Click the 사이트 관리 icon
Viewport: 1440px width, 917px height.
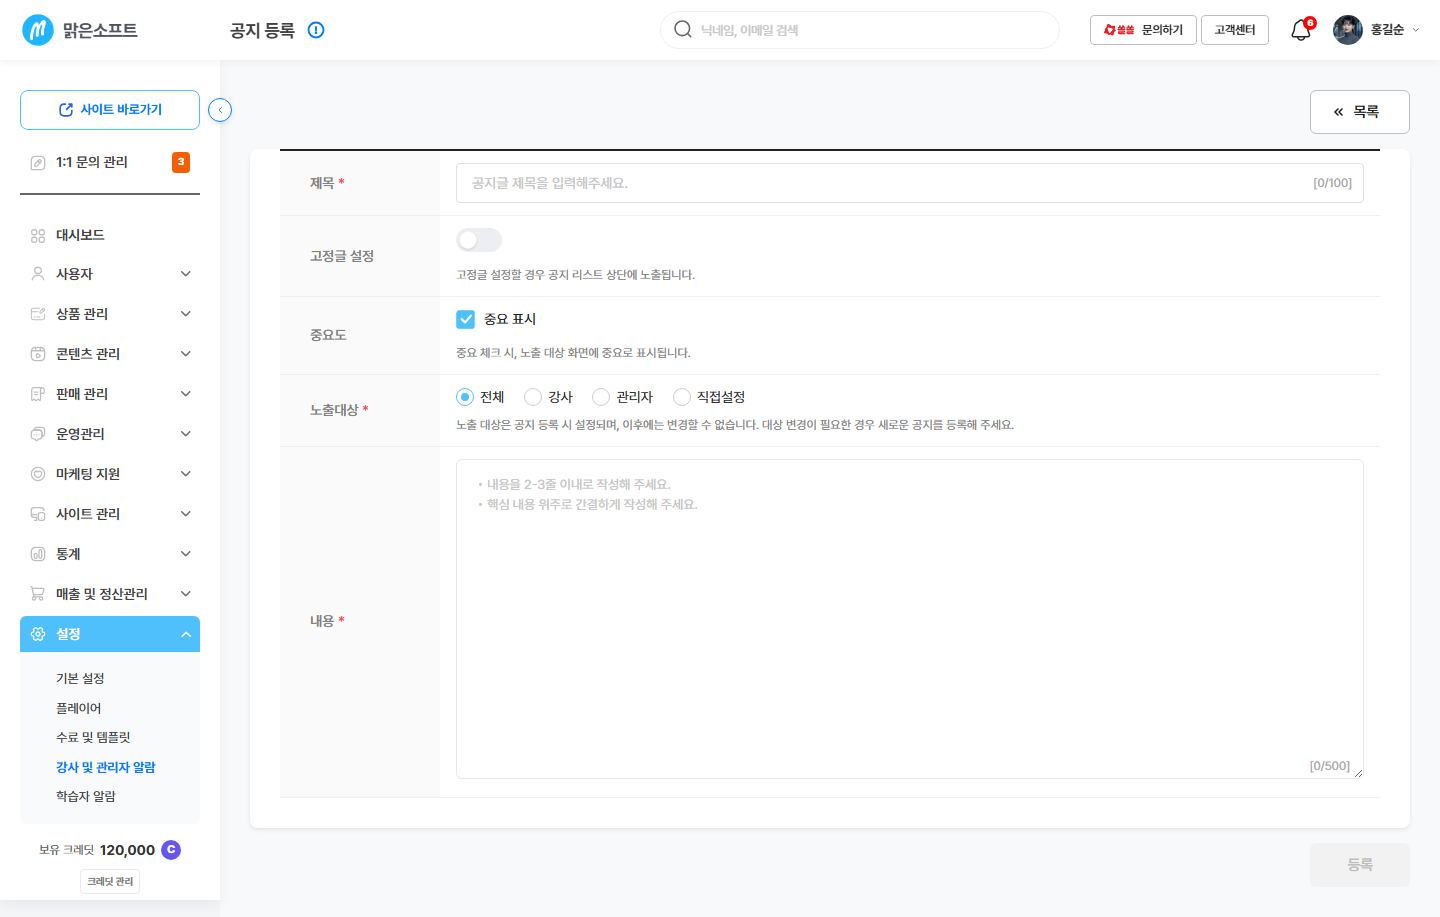point(38,514)
